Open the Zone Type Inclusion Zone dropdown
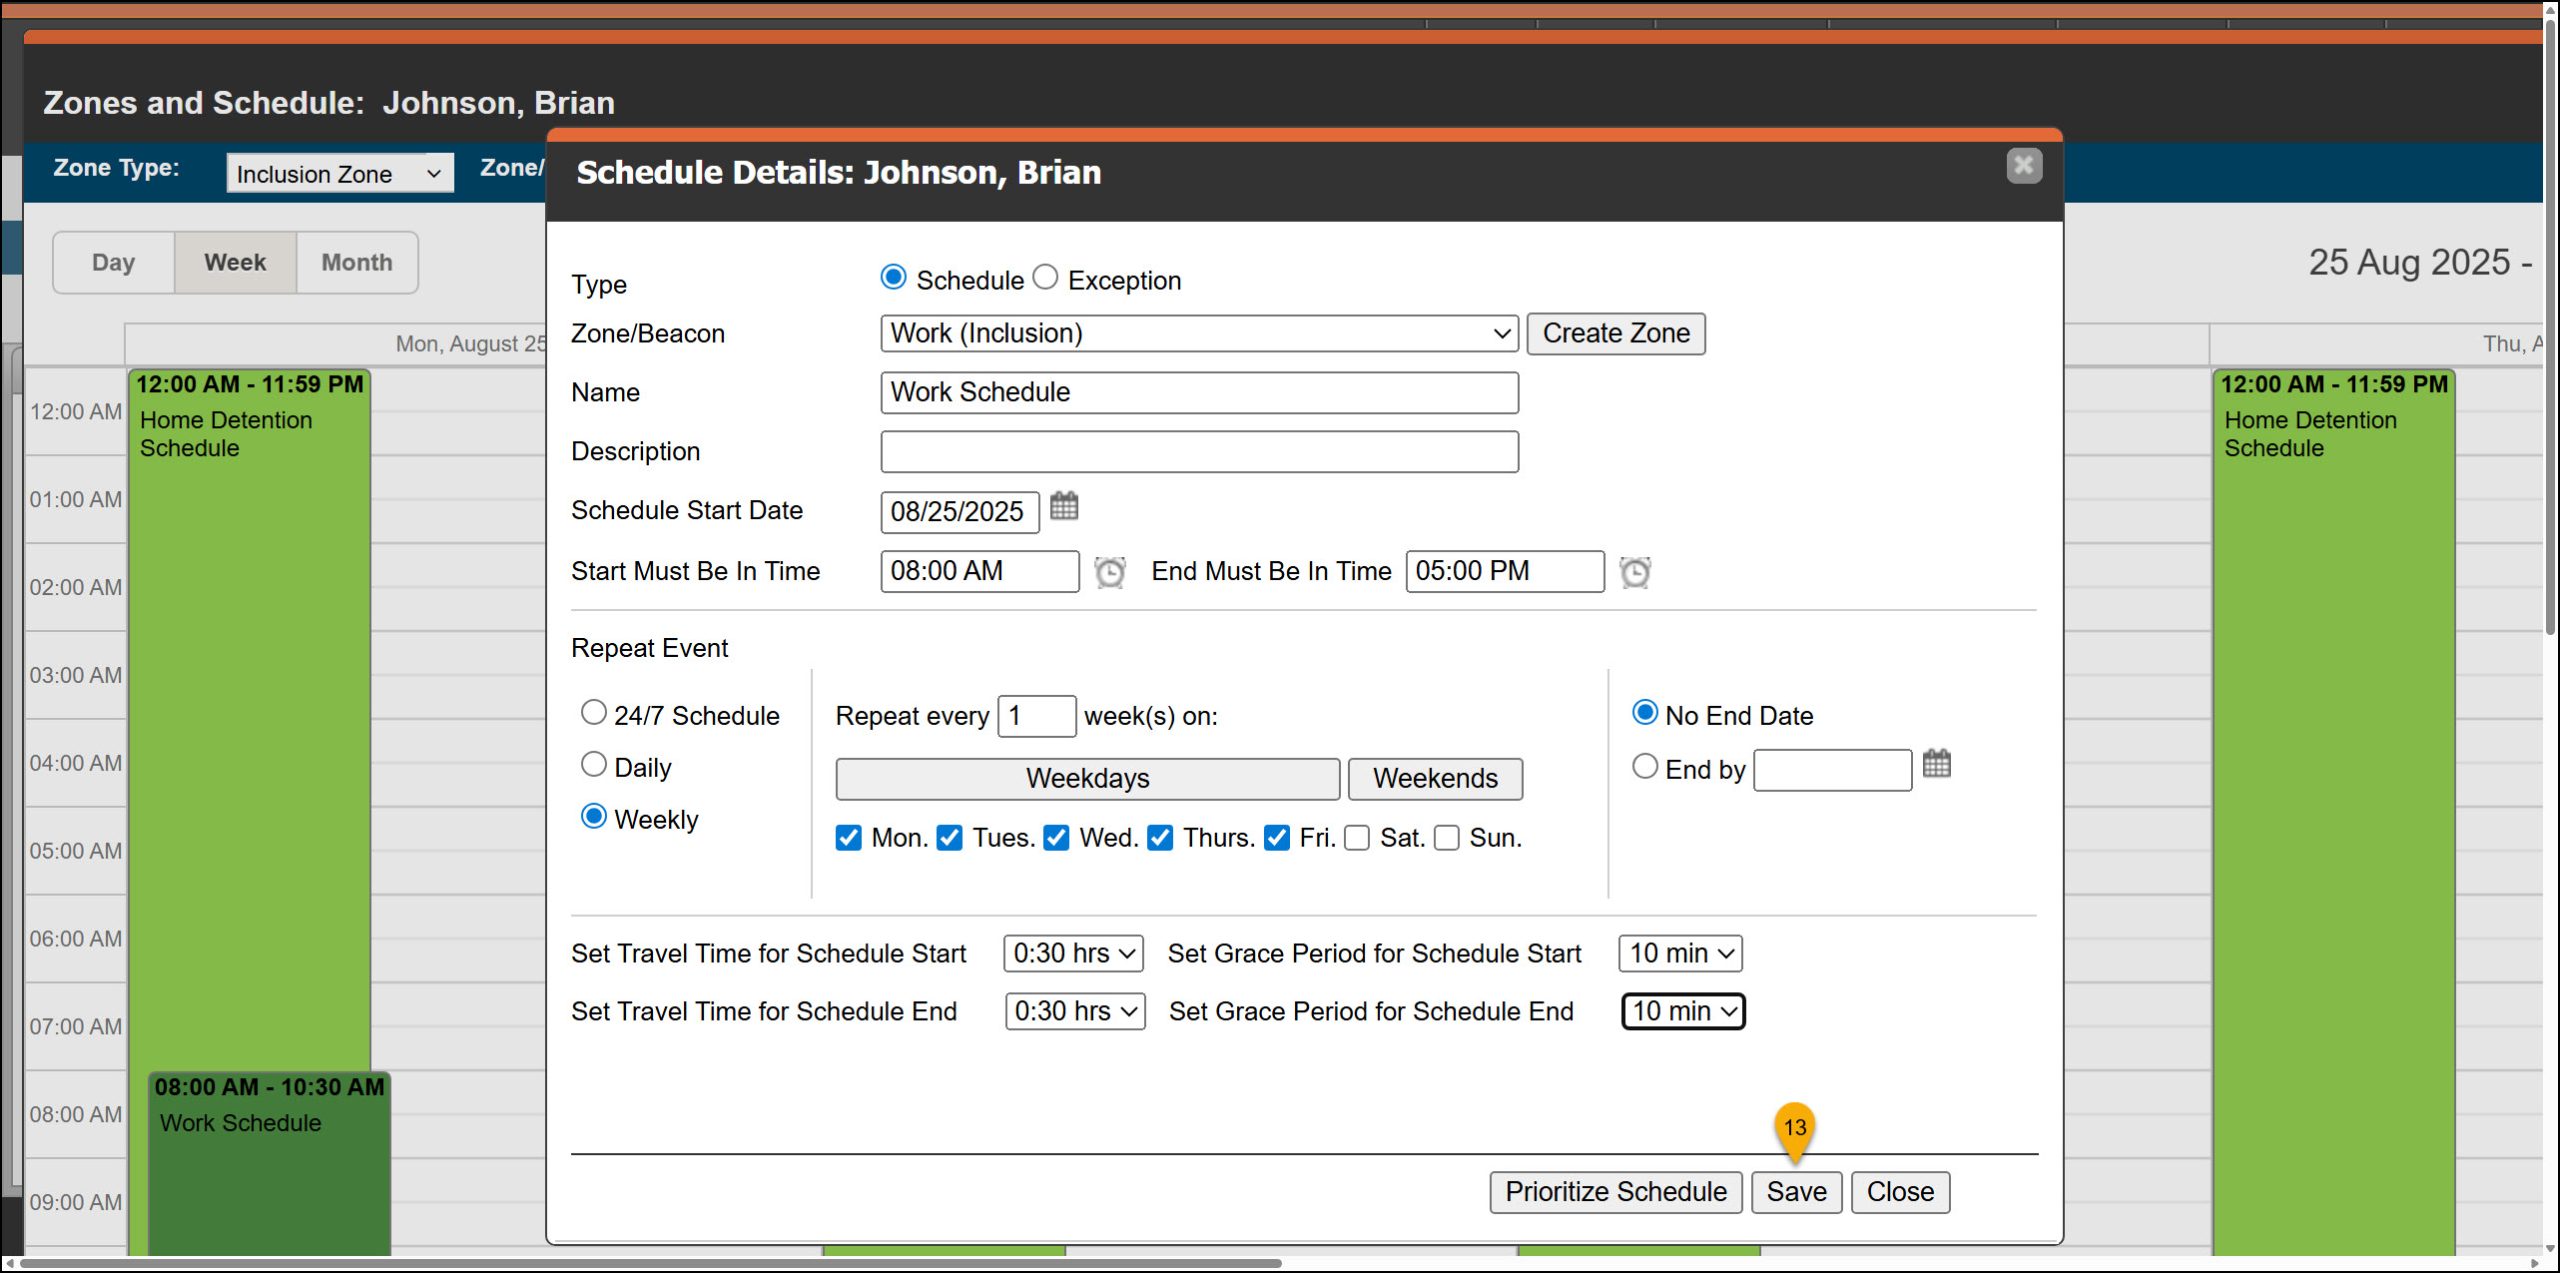This screenshot has width=2560, height=1273. tap(339, 174)
